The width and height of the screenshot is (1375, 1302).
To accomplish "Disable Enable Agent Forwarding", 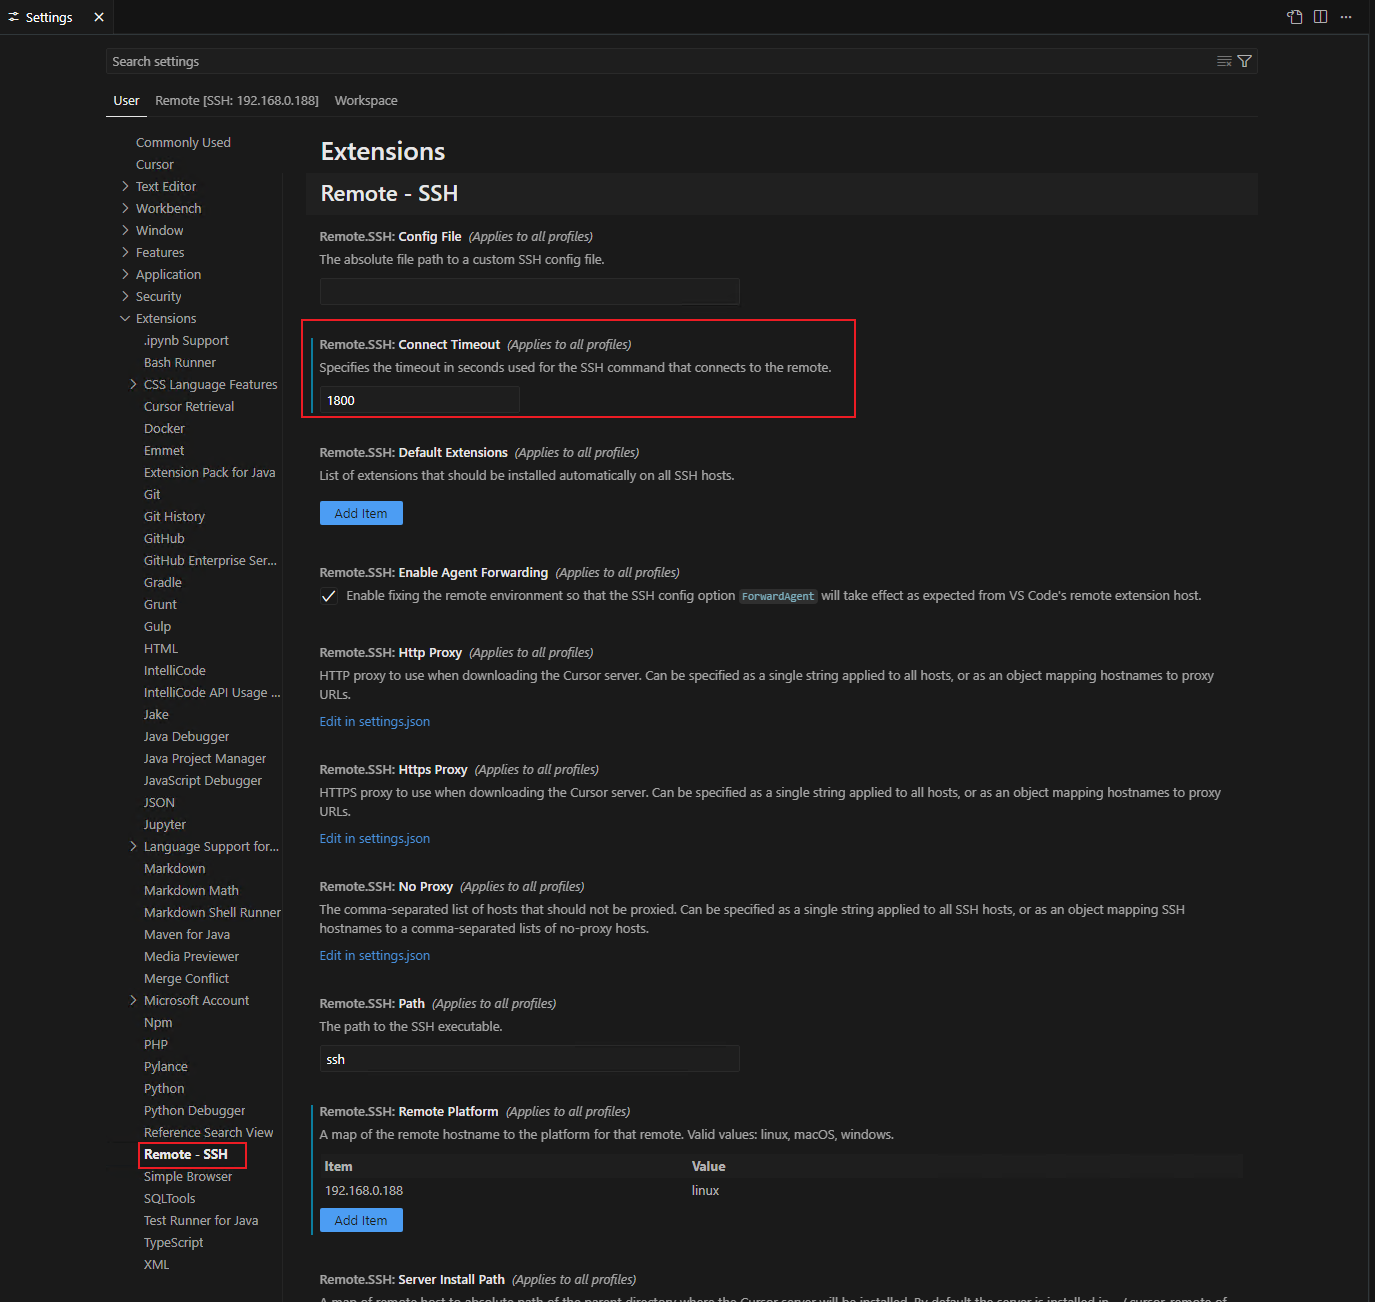I will tap(329, 595).
